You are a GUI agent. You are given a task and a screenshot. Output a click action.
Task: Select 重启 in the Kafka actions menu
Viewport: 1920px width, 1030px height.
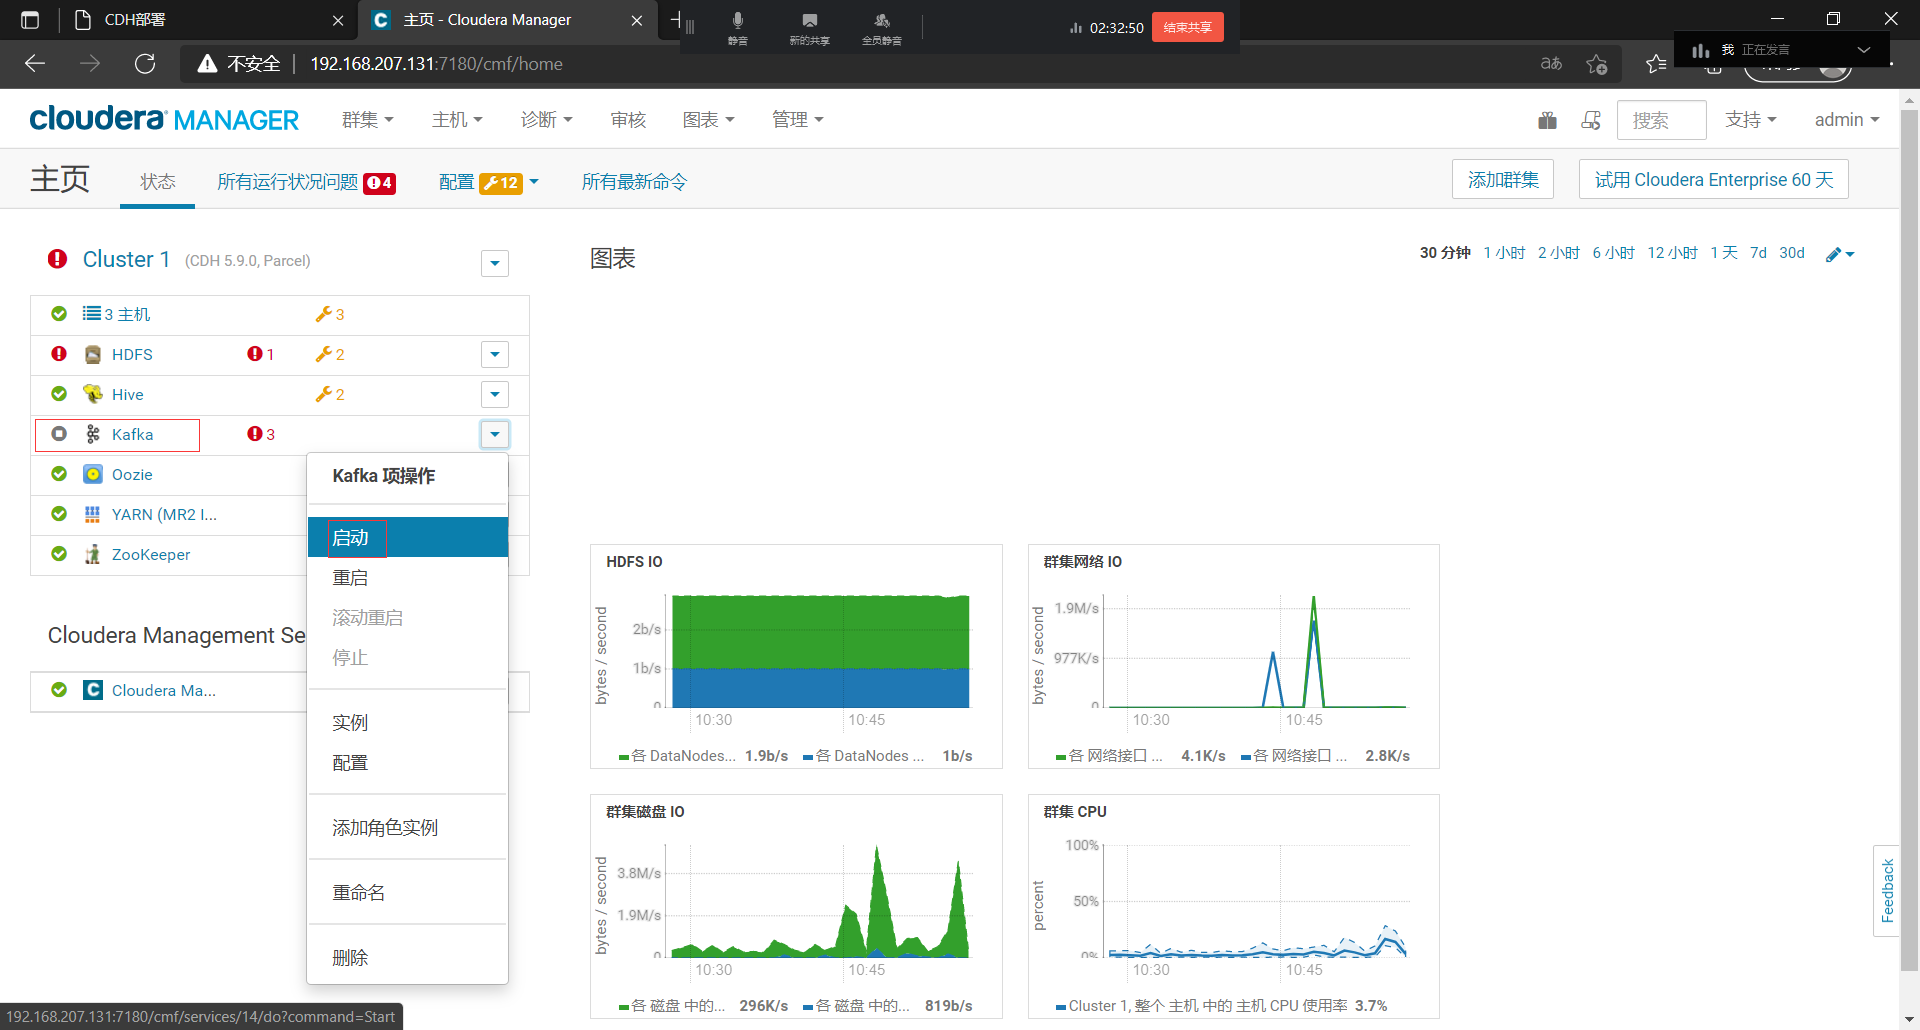tap(408, 578)
